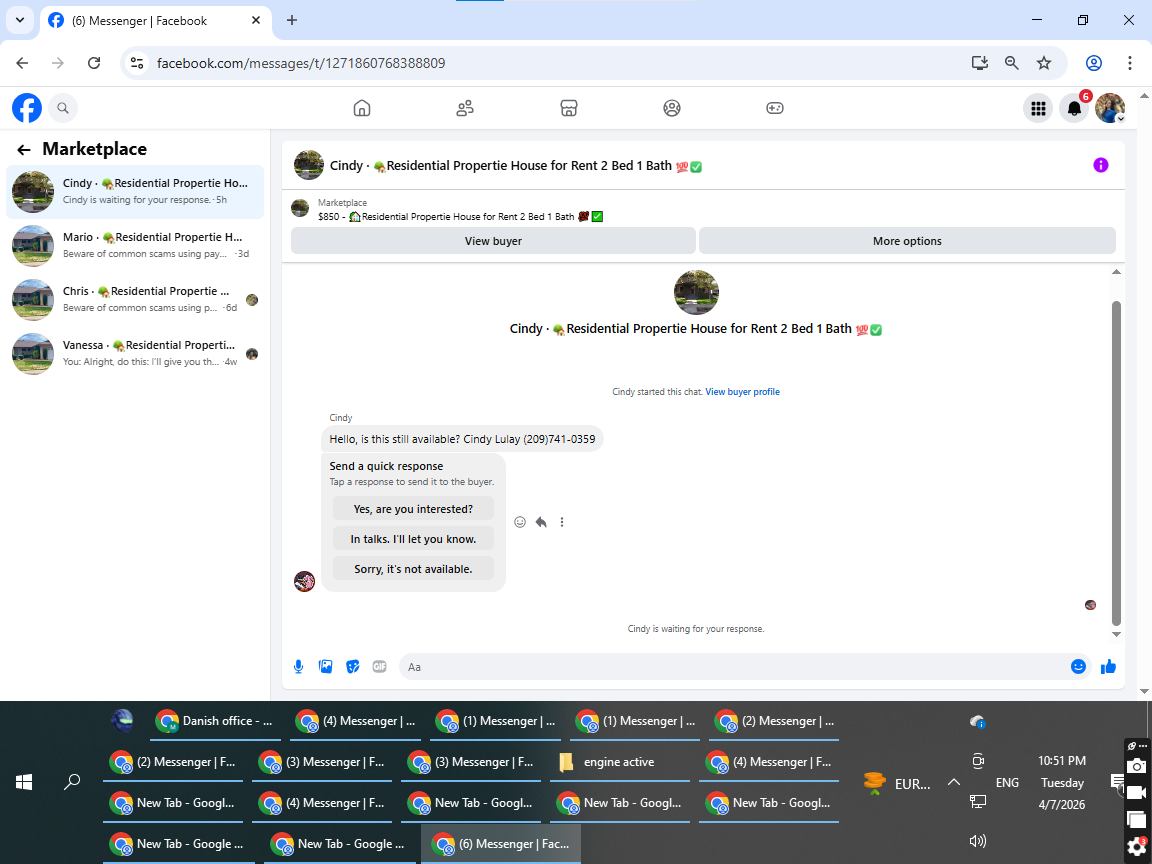1152x864 pixels.
Task: Click the voice clip microphone icon
Action: coord(298,667)
